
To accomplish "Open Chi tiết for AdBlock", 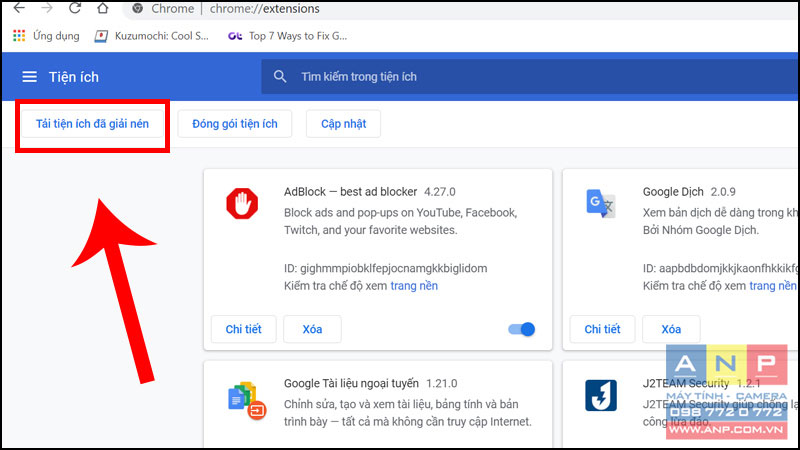I will coord(243,329).
